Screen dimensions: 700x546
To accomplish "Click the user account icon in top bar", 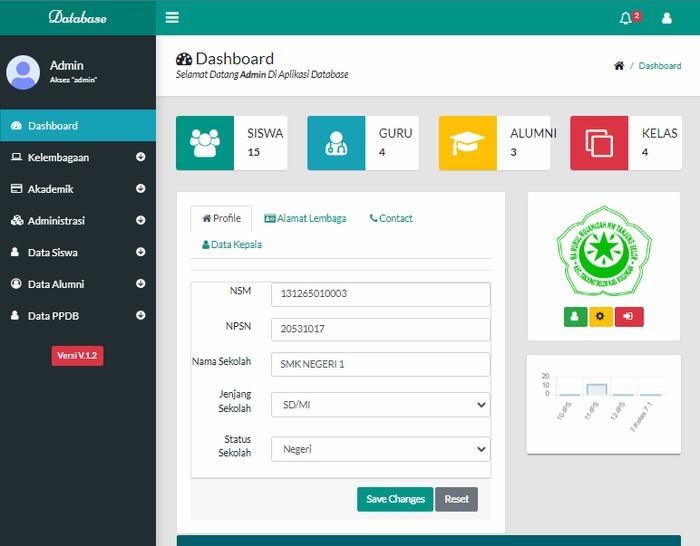I will tap(667, 18).
